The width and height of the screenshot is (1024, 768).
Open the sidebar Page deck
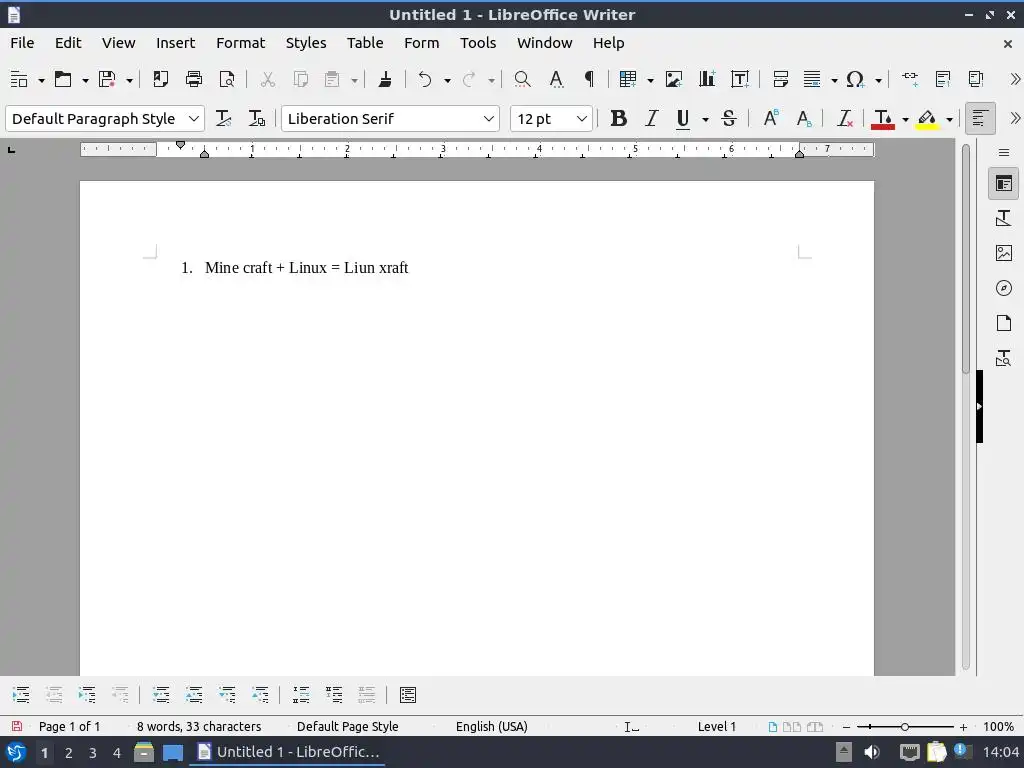pyautogui.click(x=1004, y=323)
